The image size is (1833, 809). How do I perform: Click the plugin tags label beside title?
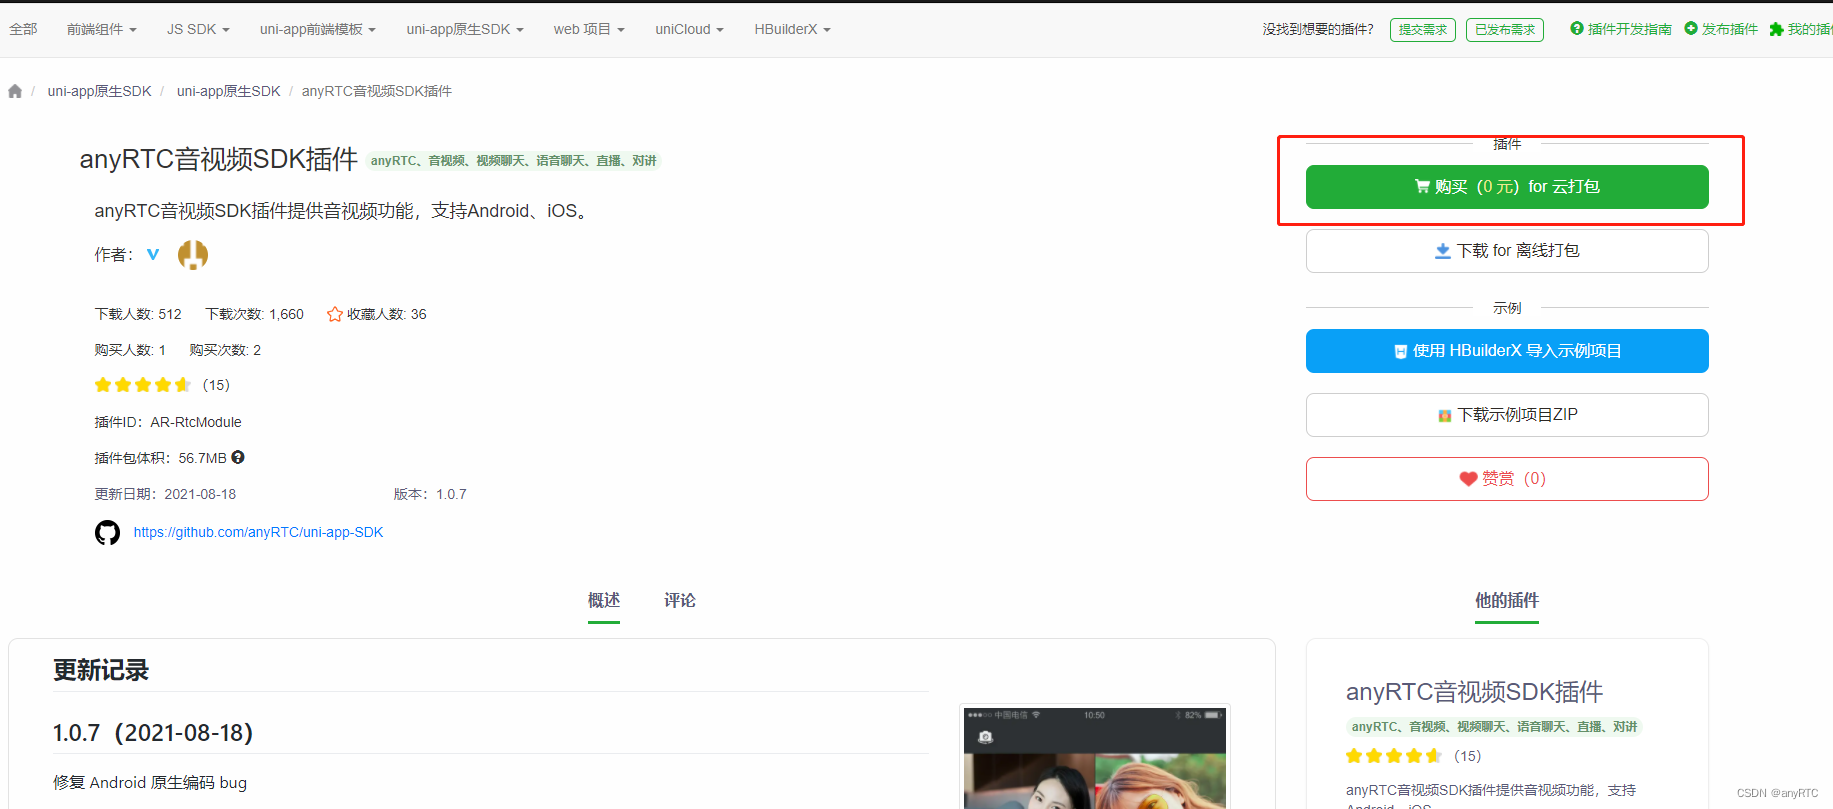click(x=514, y=161)
